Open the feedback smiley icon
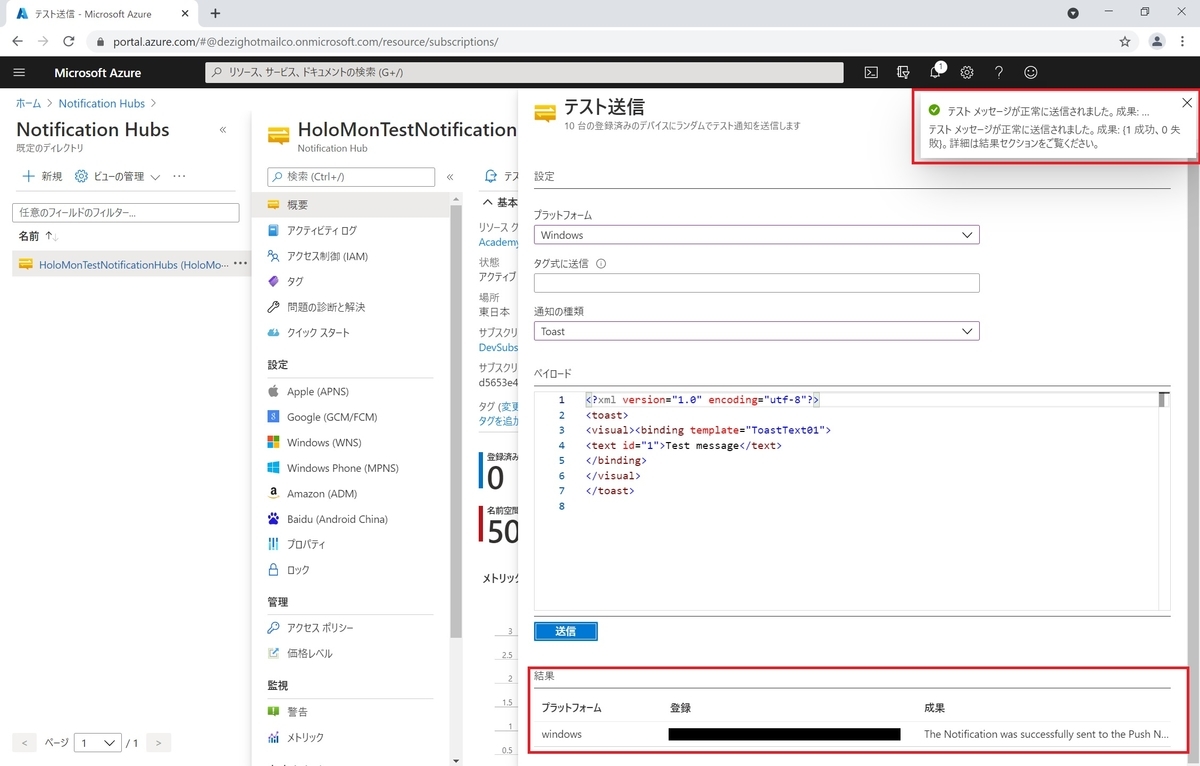 pyautogui.click(x=1031, y=72)
